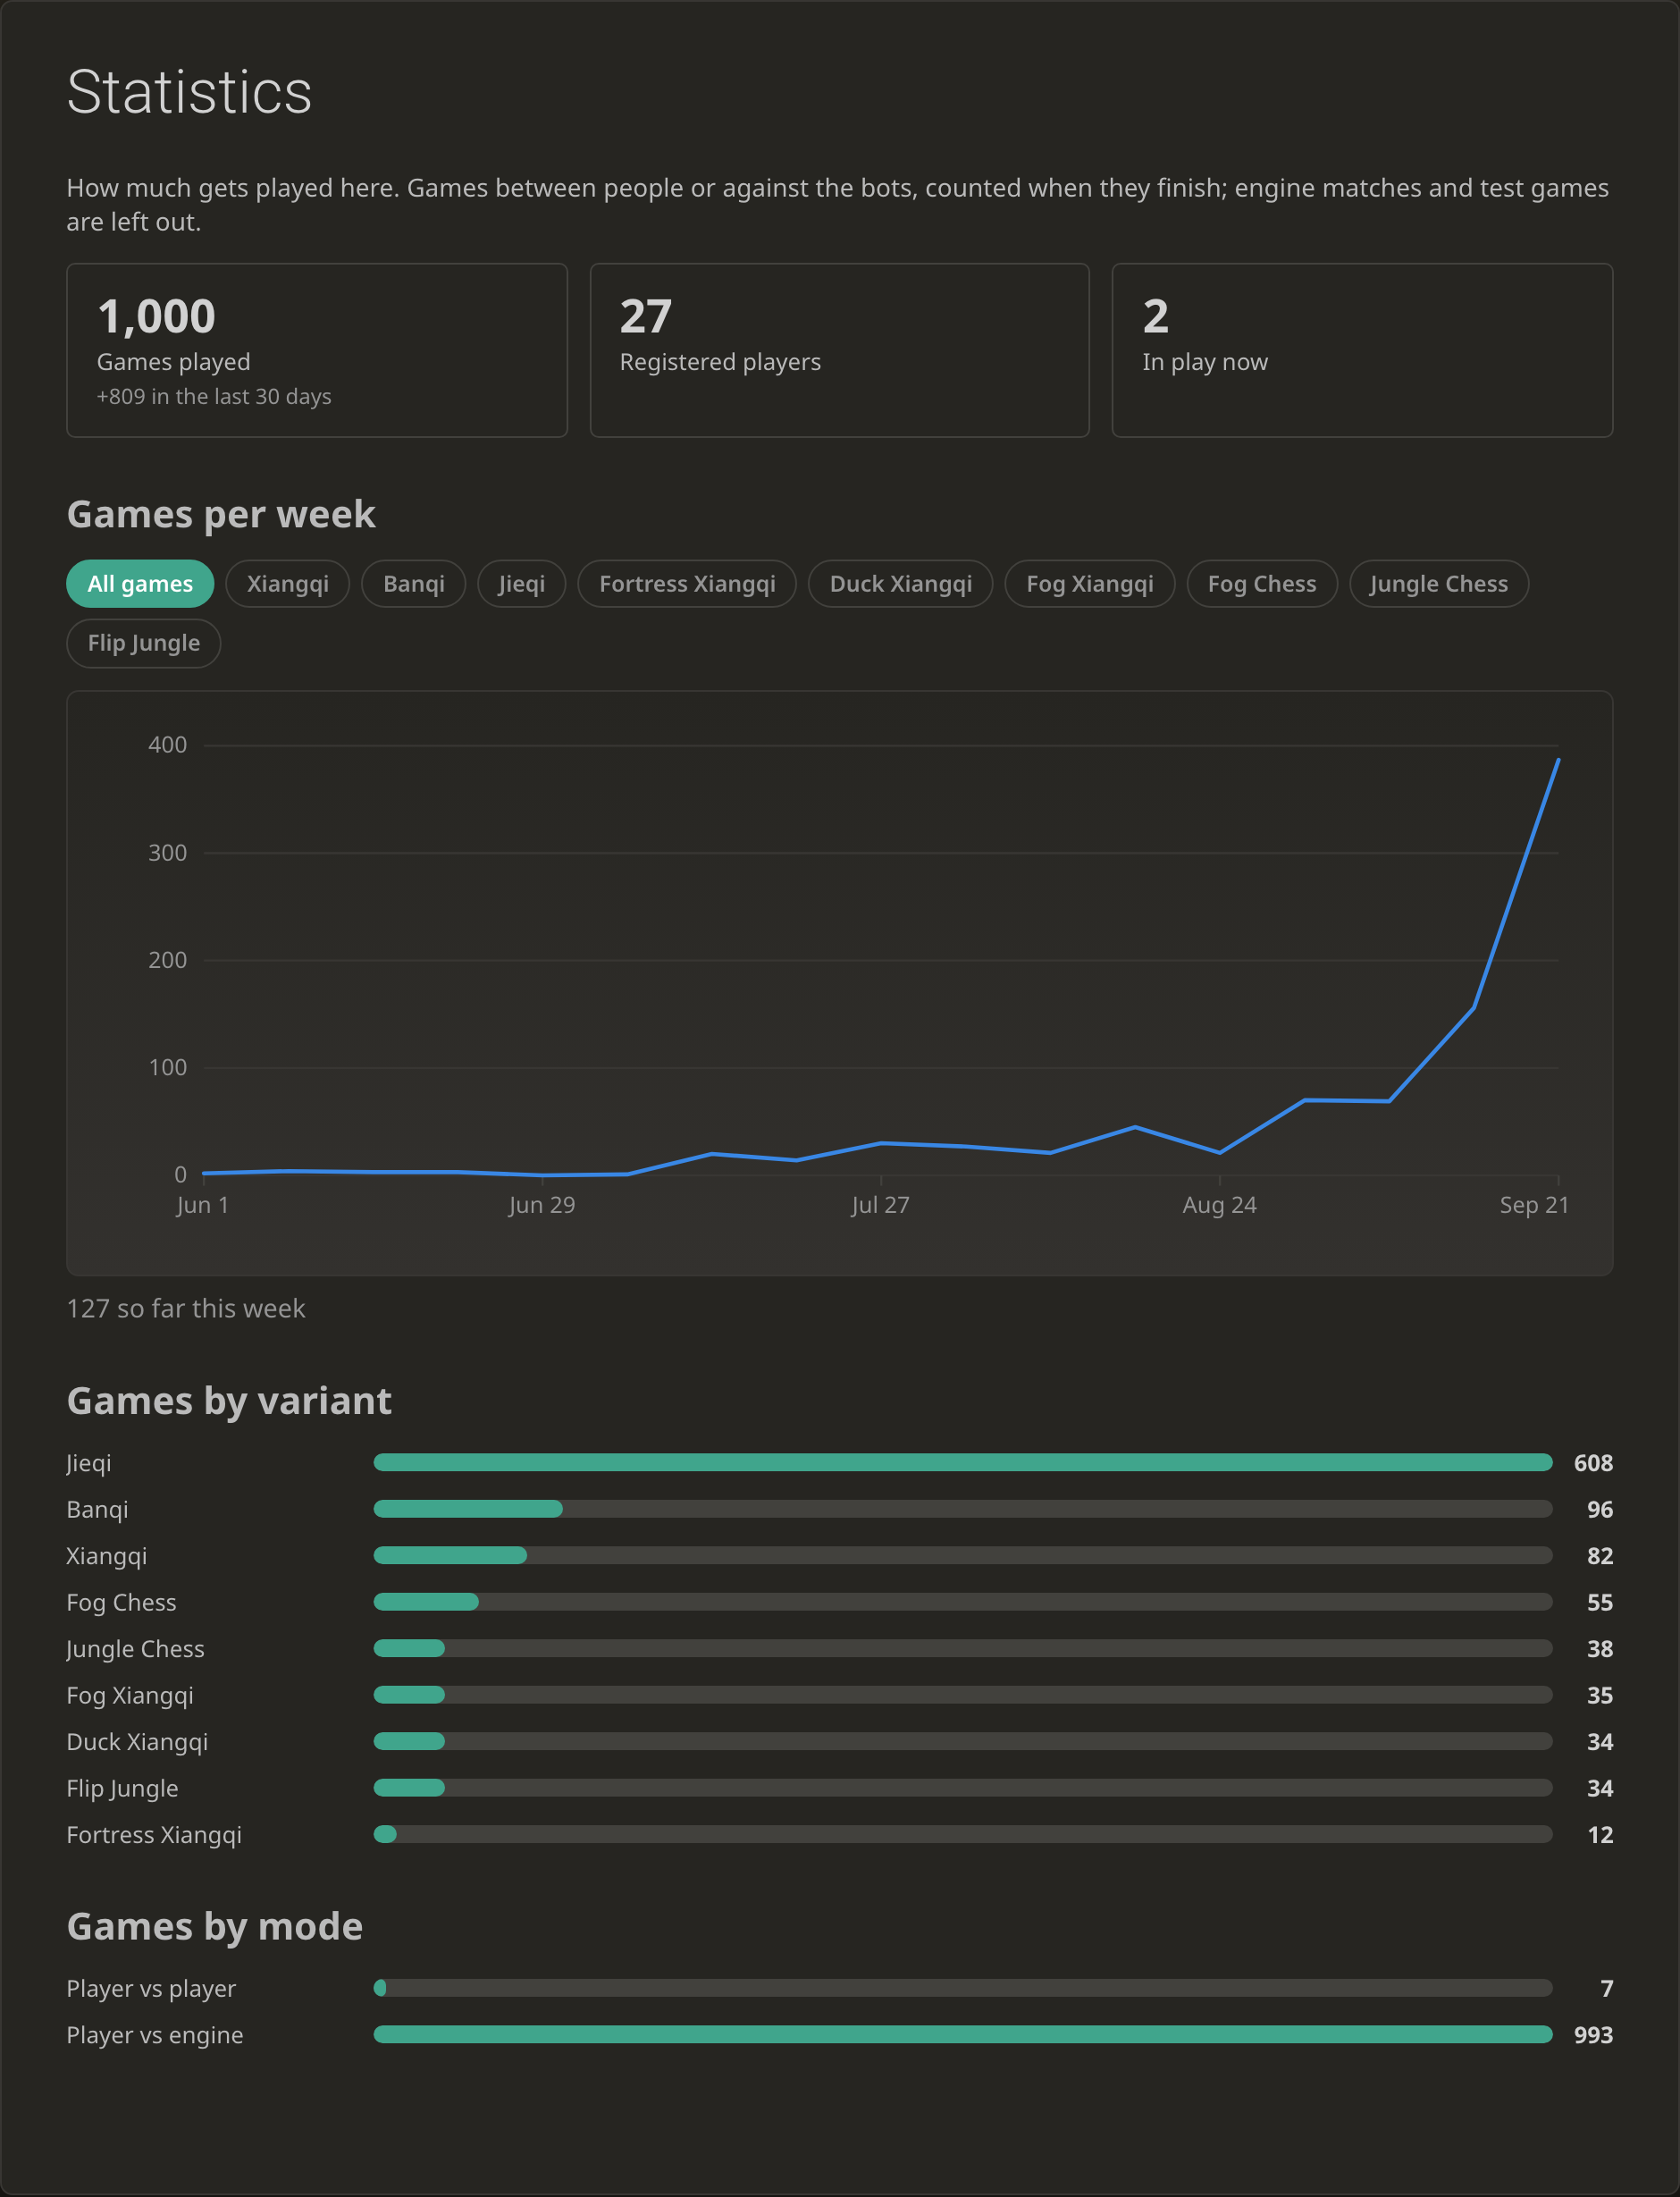Click the 400 y-axis label
1680x2197 pixels.
(167, 745)
